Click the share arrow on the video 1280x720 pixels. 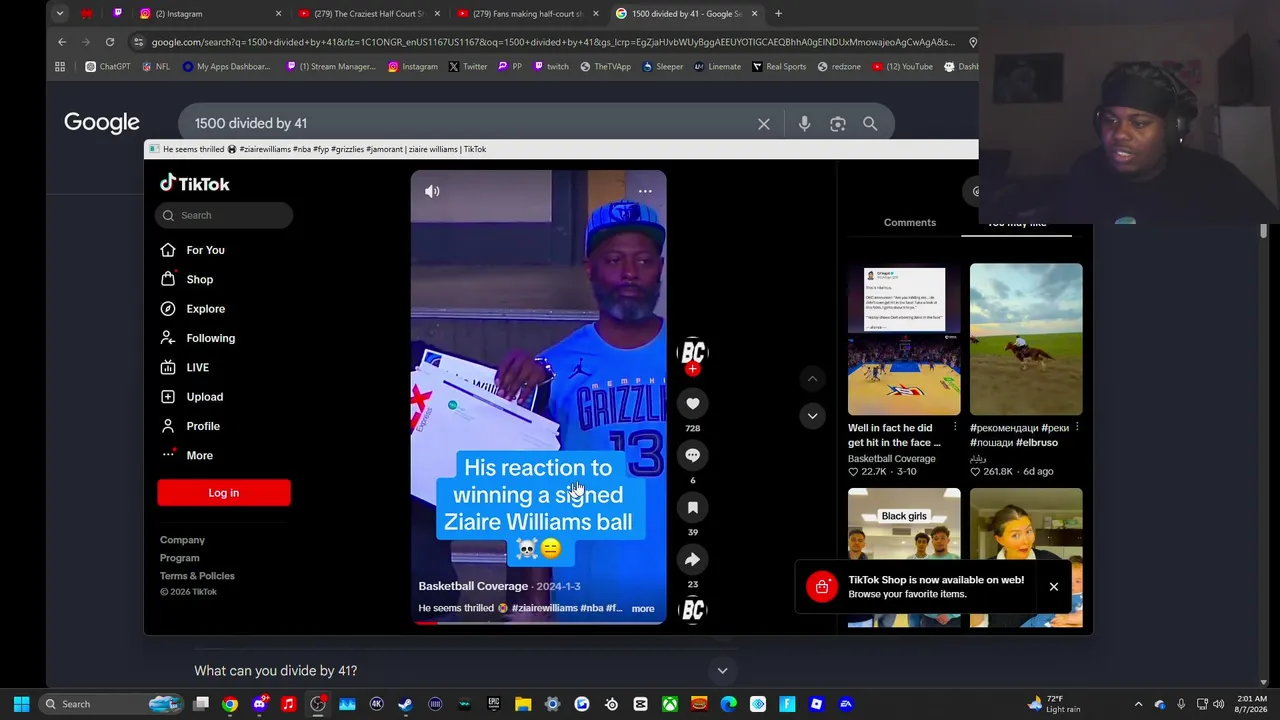click(692, 559)
